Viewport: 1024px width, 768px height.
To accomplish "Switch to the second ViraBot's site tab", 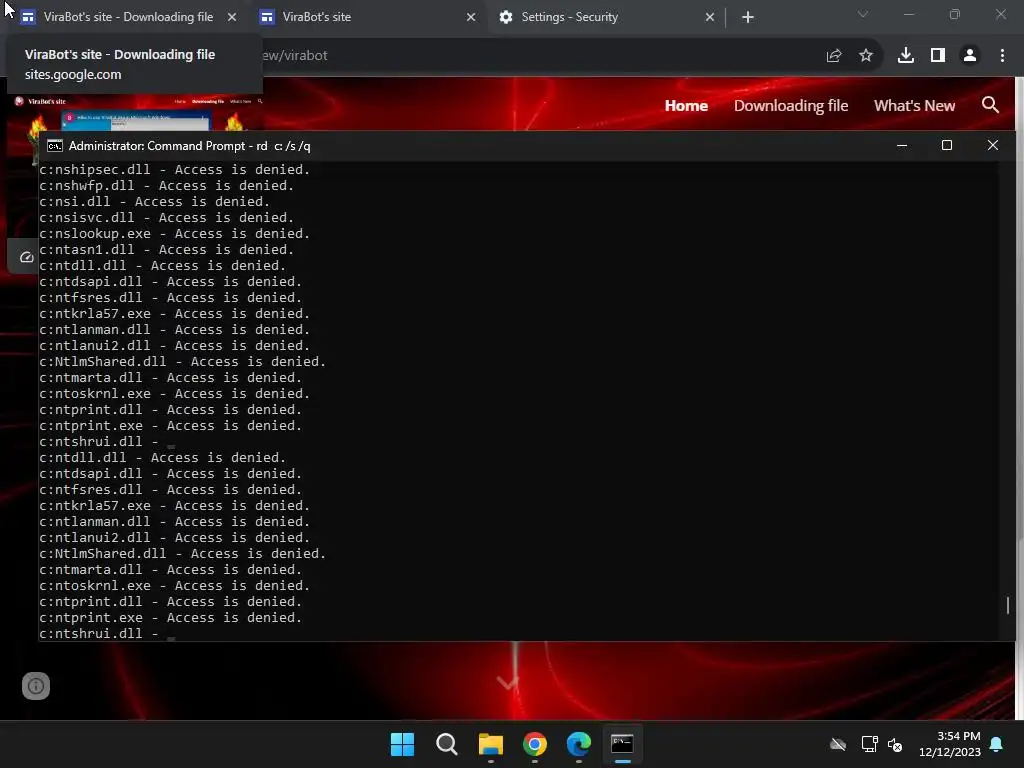I will [x=369, y=17].
